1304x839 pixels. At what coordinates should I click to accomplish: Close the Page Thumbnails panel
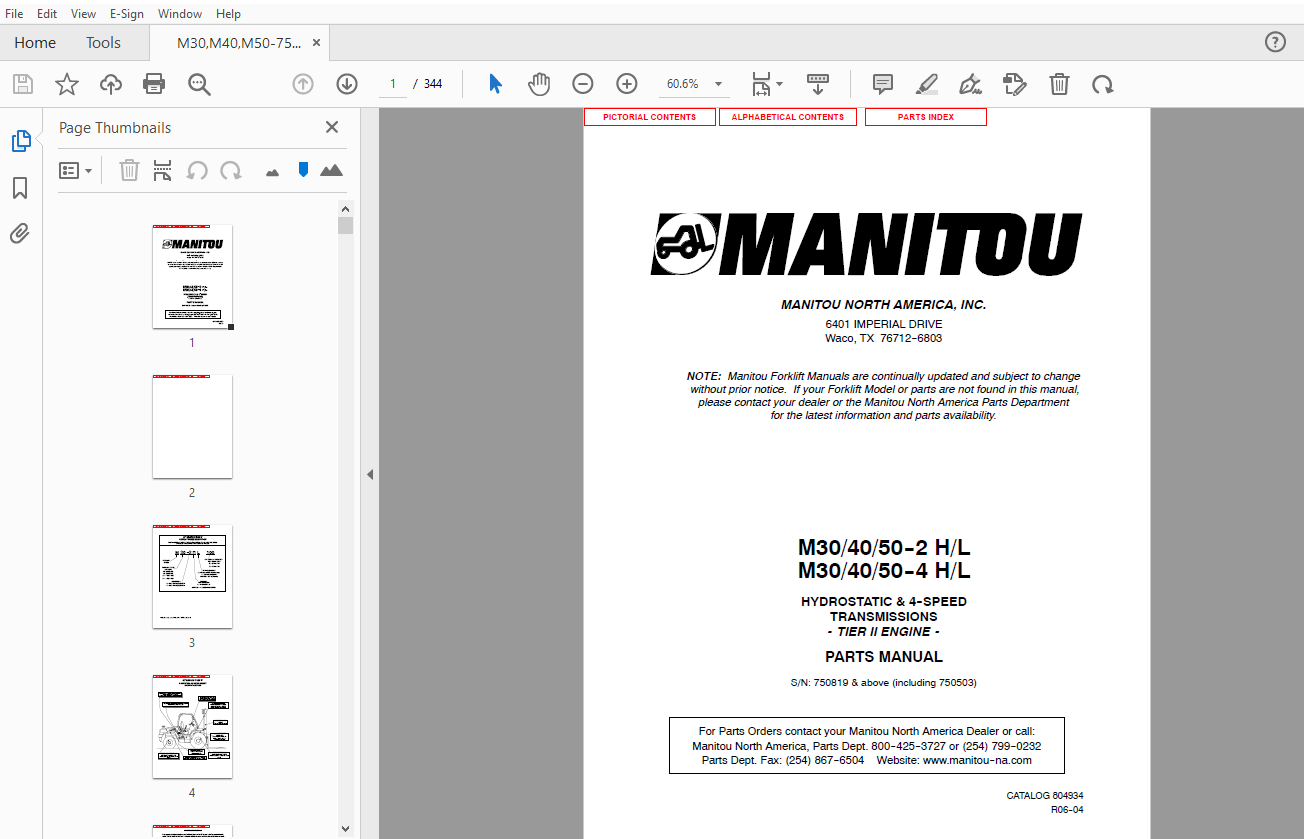click(332, 127)
